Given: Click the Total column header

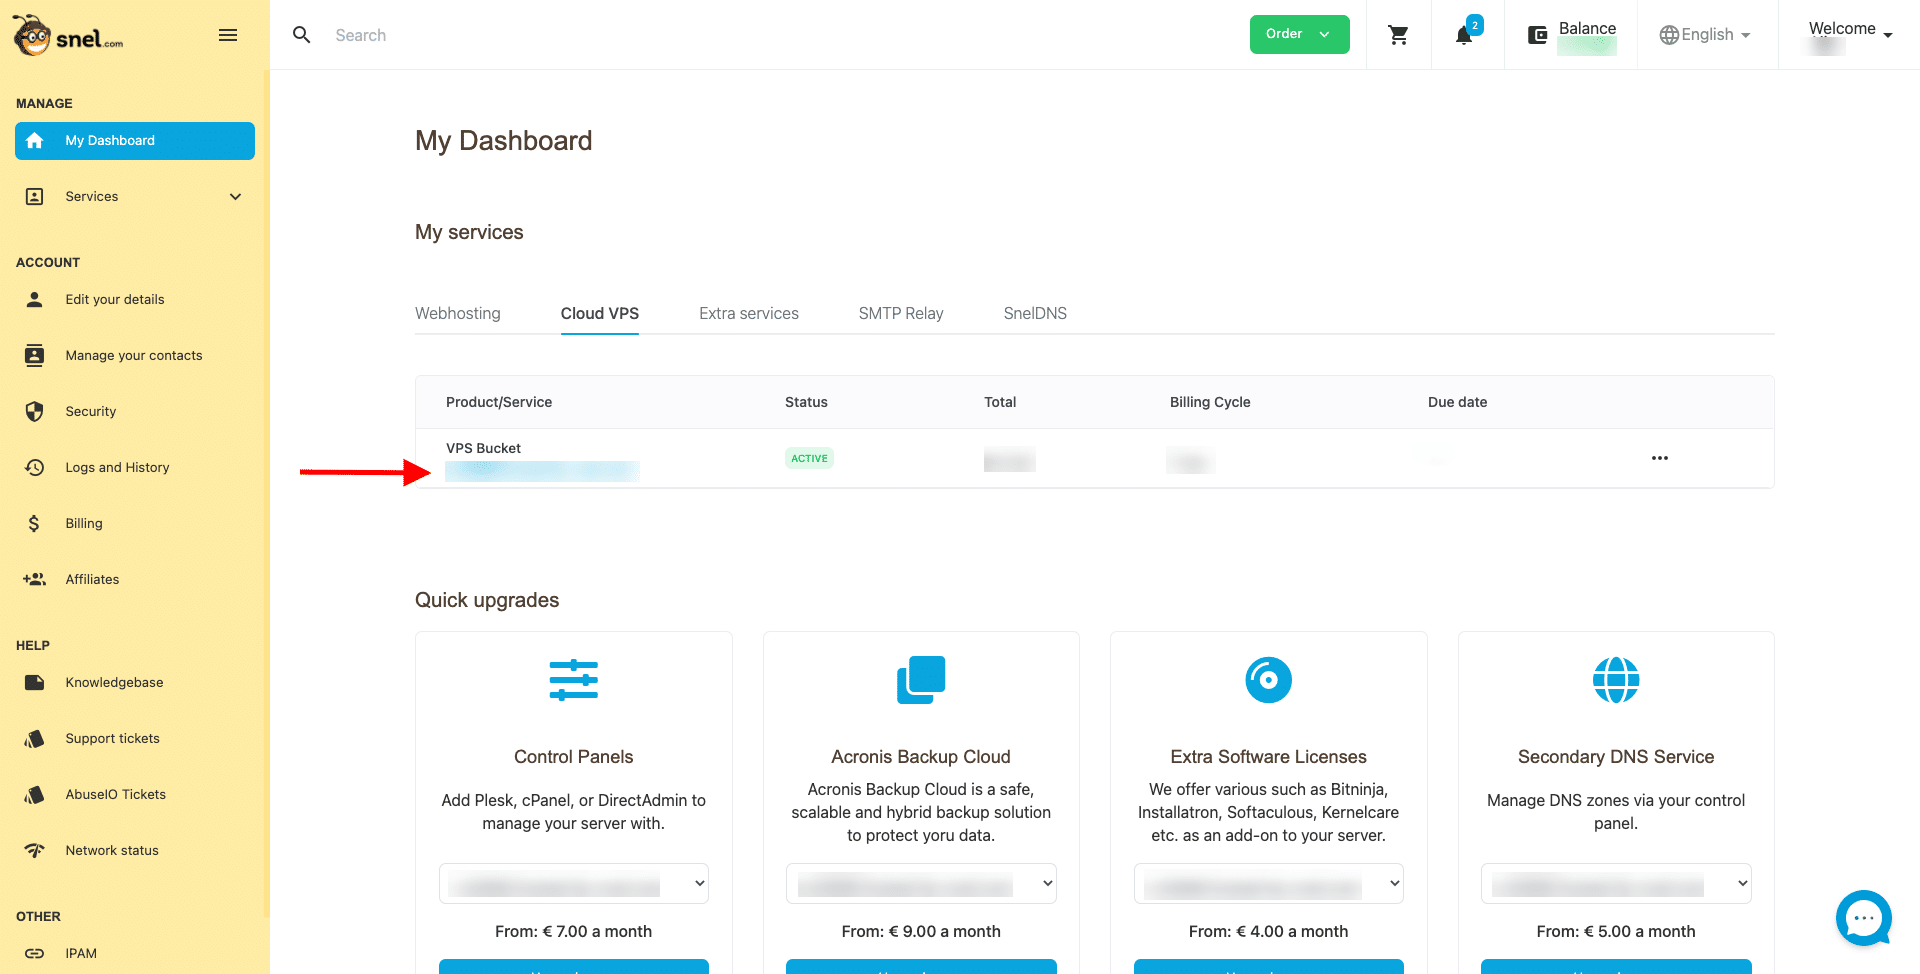Looking at the screenshot, I should point(1000,402).
